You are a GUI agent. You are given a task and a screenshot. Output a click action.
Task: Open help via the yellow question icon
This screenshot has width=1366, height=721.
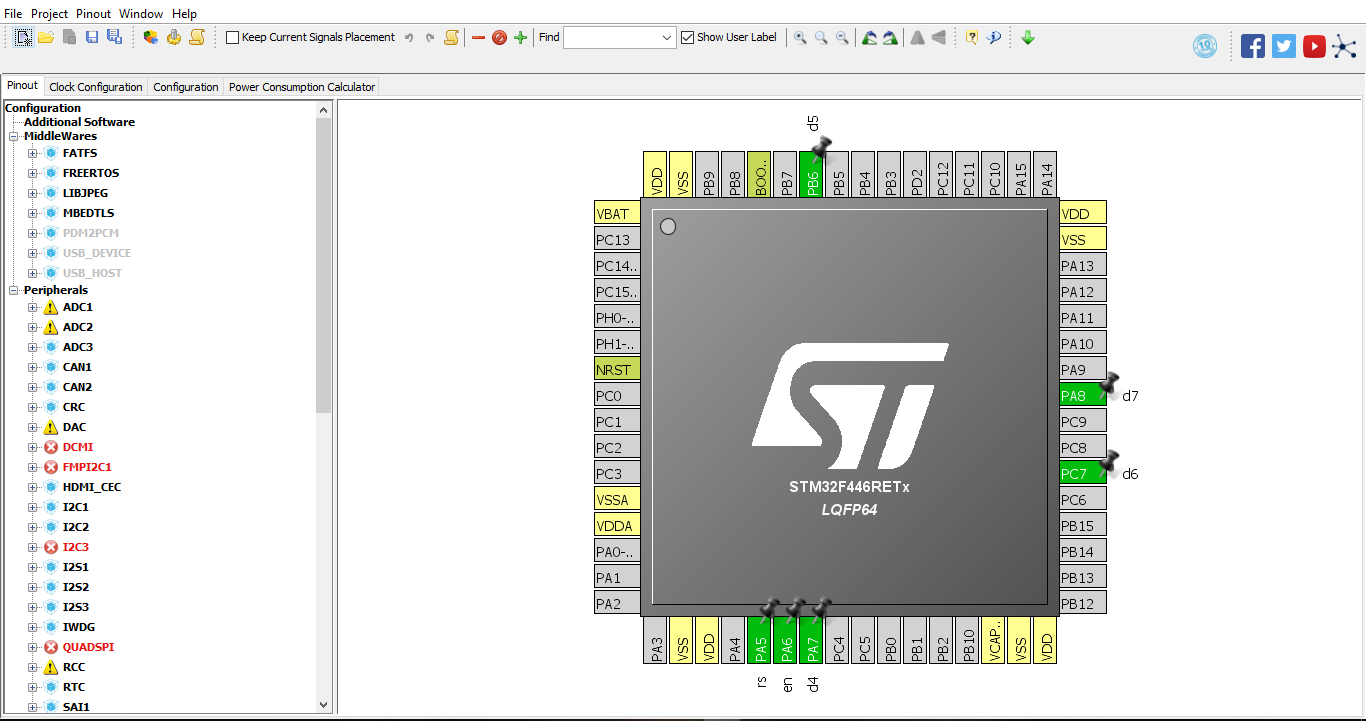(x=971, y=37)
